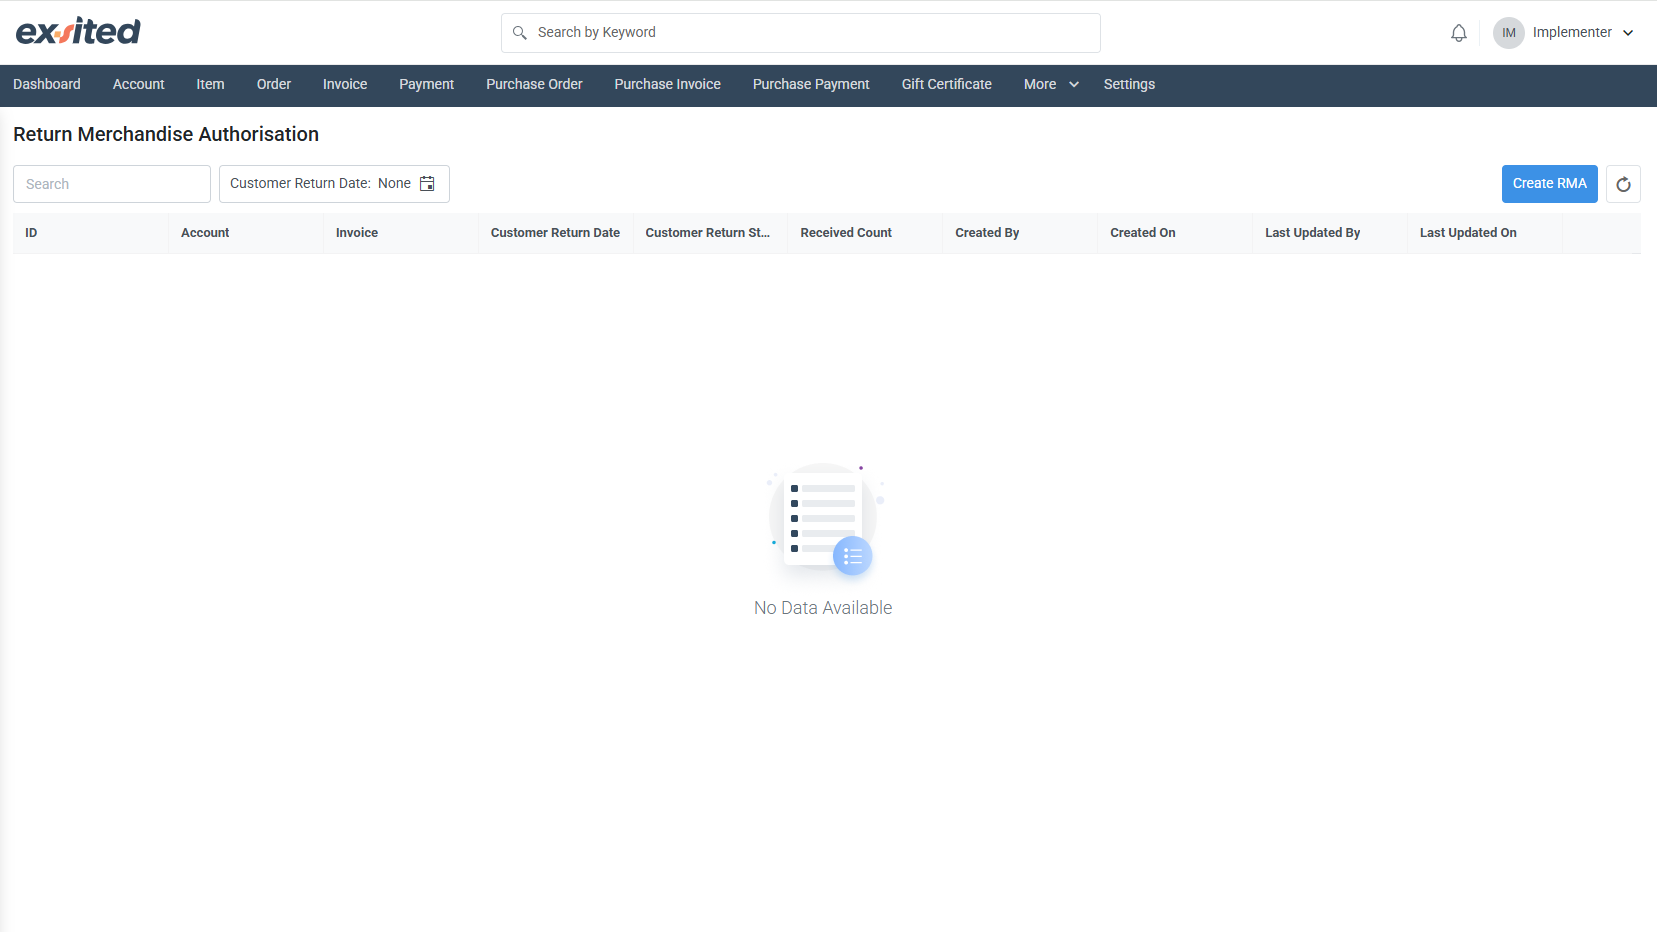Screen dimensions: 1657x932
Task: Go to the Dashboard tab
Action: click(x=47, y=85)
